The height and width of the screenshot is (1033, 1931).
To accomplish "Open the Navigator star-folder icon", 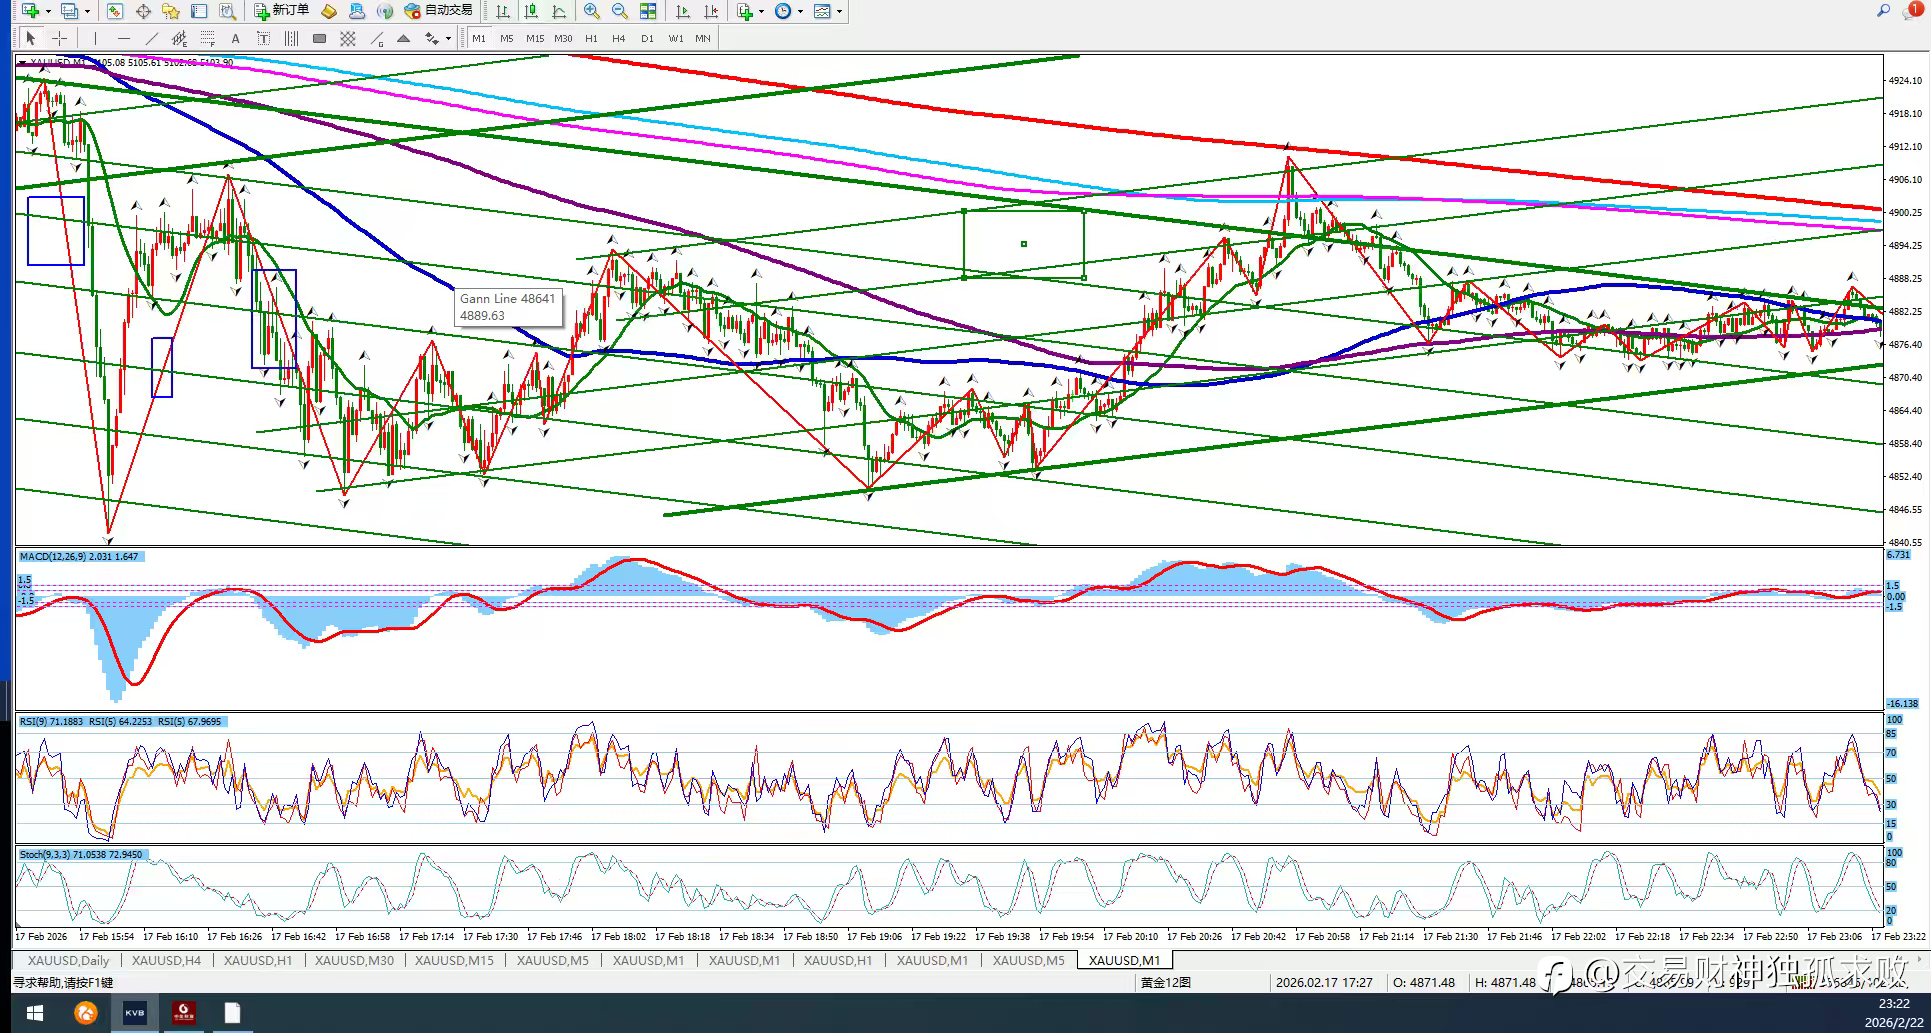I will click(x=171, y=11).
